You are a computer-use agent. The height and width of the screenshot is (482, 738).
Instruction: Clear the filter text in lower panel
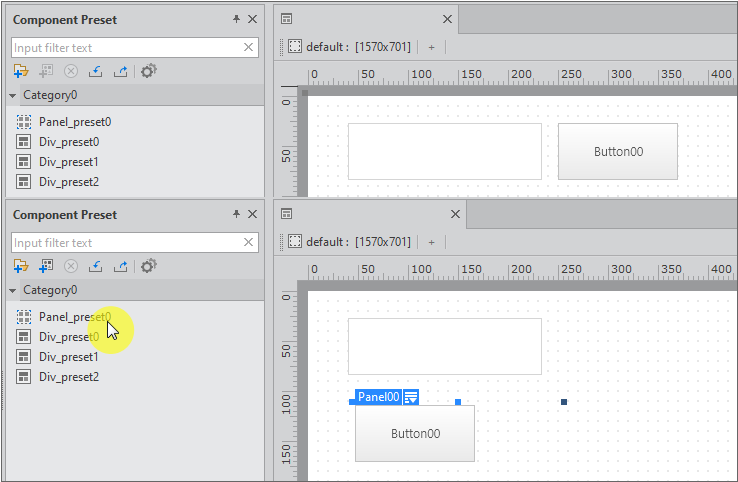click(x=249, y=242)
